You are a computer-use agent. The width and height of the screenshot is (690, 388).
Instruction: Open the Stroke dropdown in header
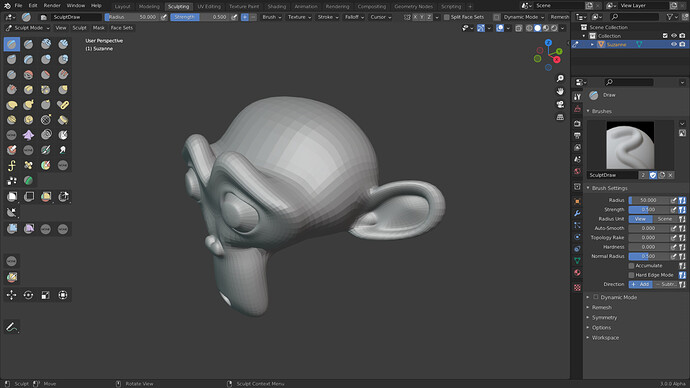point(328,17)
